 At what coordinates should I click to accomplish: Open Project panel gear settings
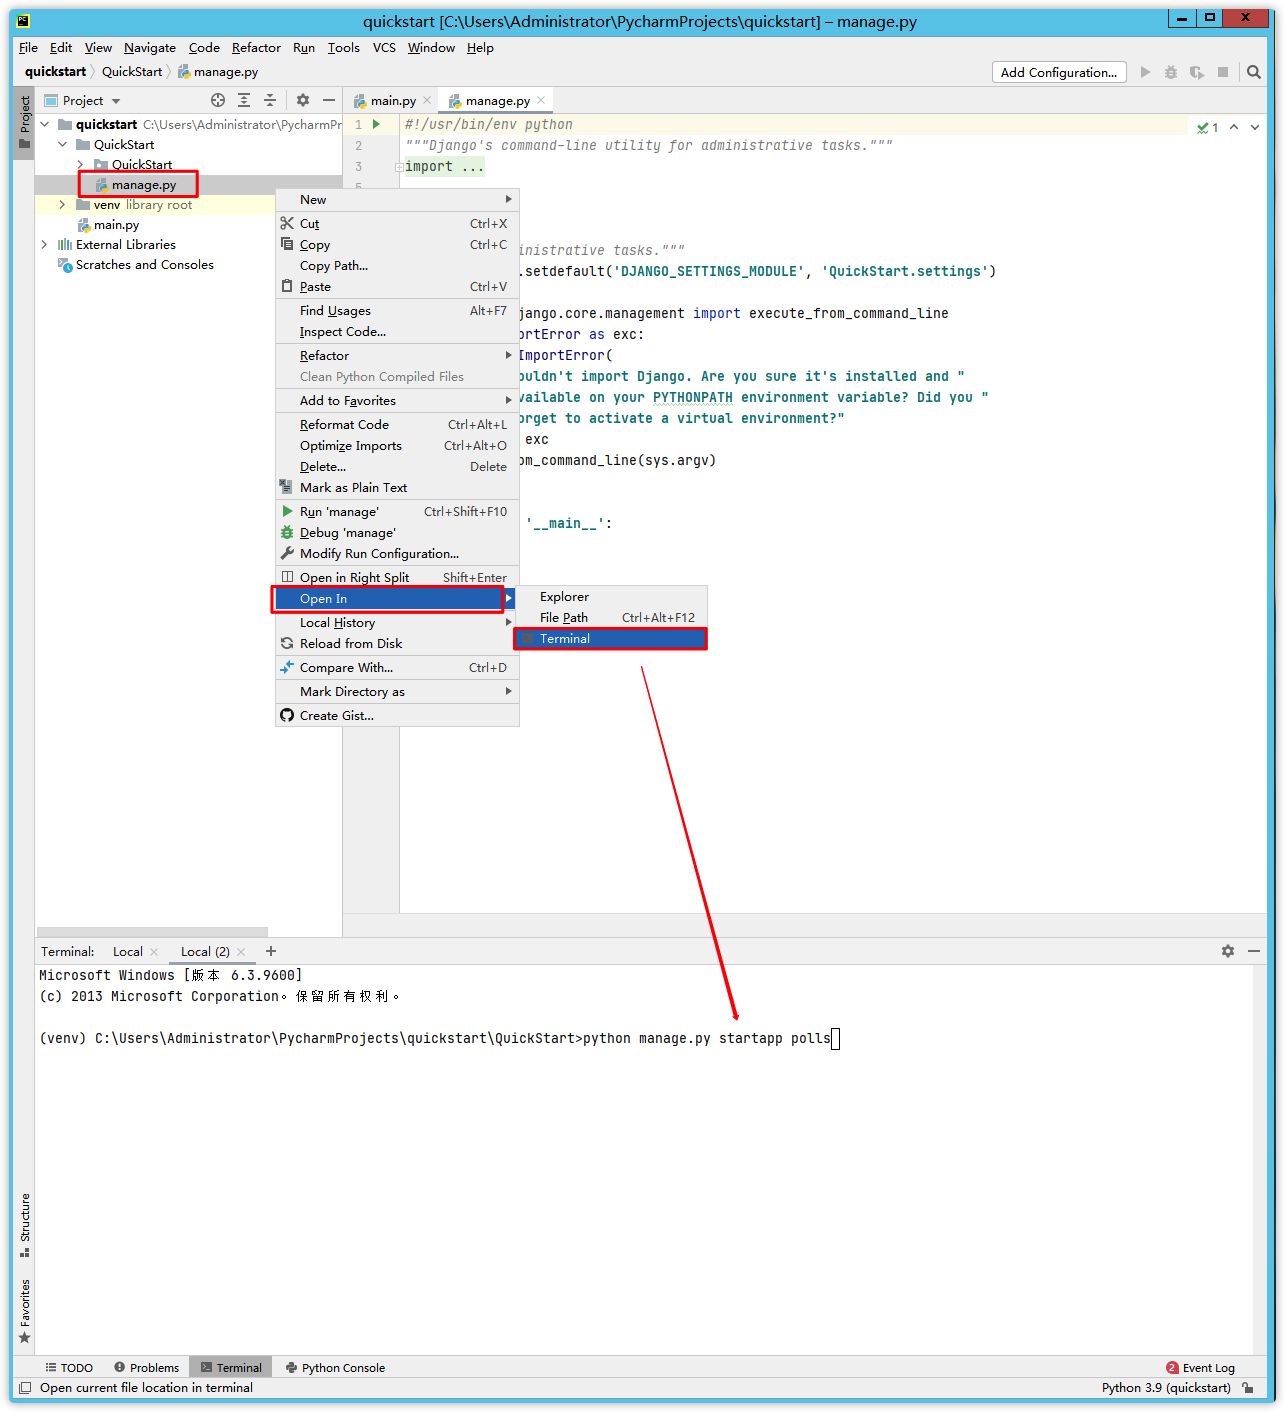click(x=303, y=100)
